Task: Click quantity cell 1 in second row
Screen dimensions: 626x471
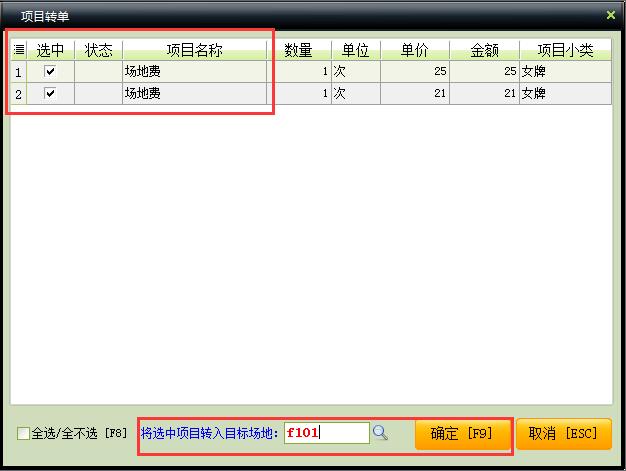Action: click(299, 93)
